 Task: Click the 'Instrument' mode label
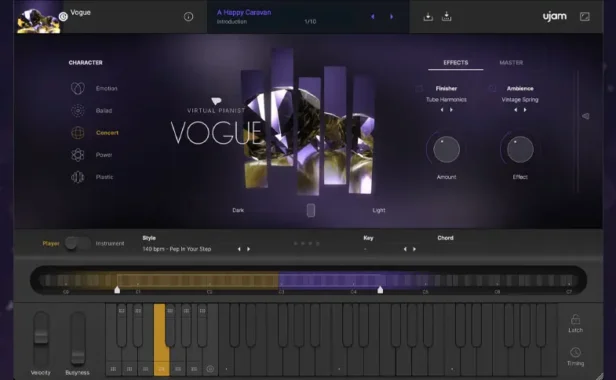coord(110,244)
